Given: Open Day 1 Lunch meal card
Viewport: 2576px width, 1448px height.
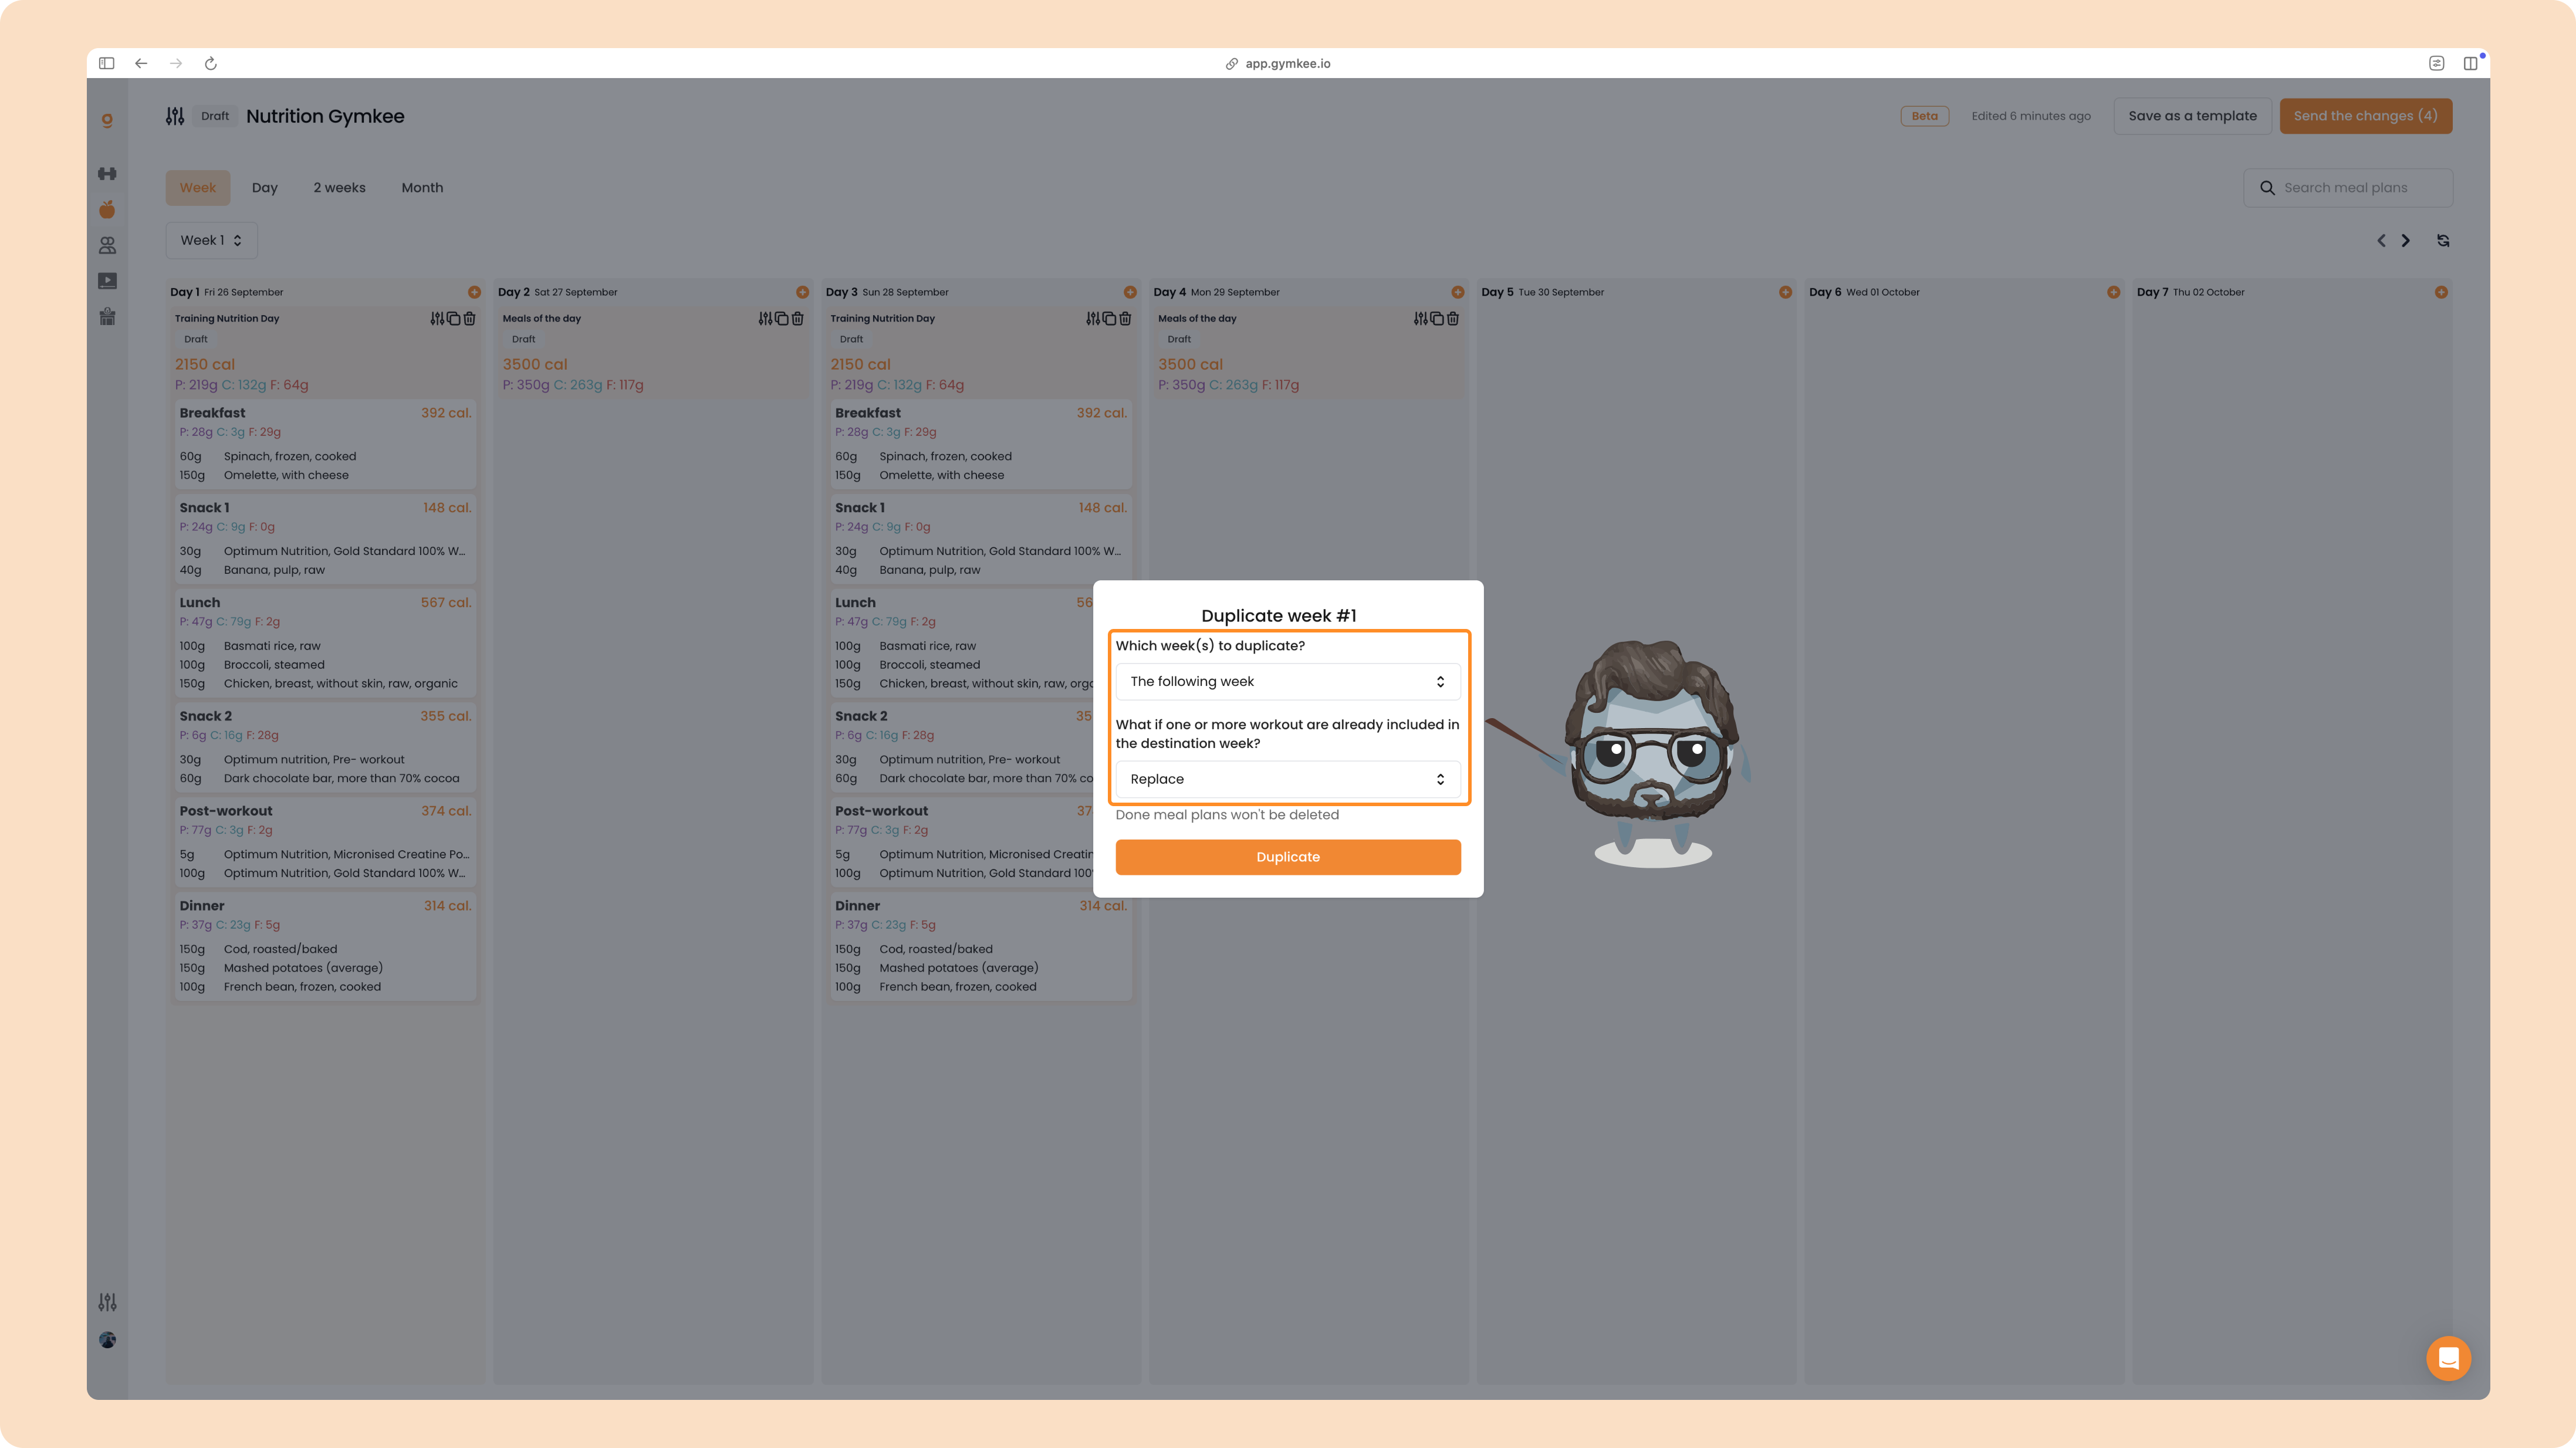Looking at the screenshot, I should click(325, 643).
